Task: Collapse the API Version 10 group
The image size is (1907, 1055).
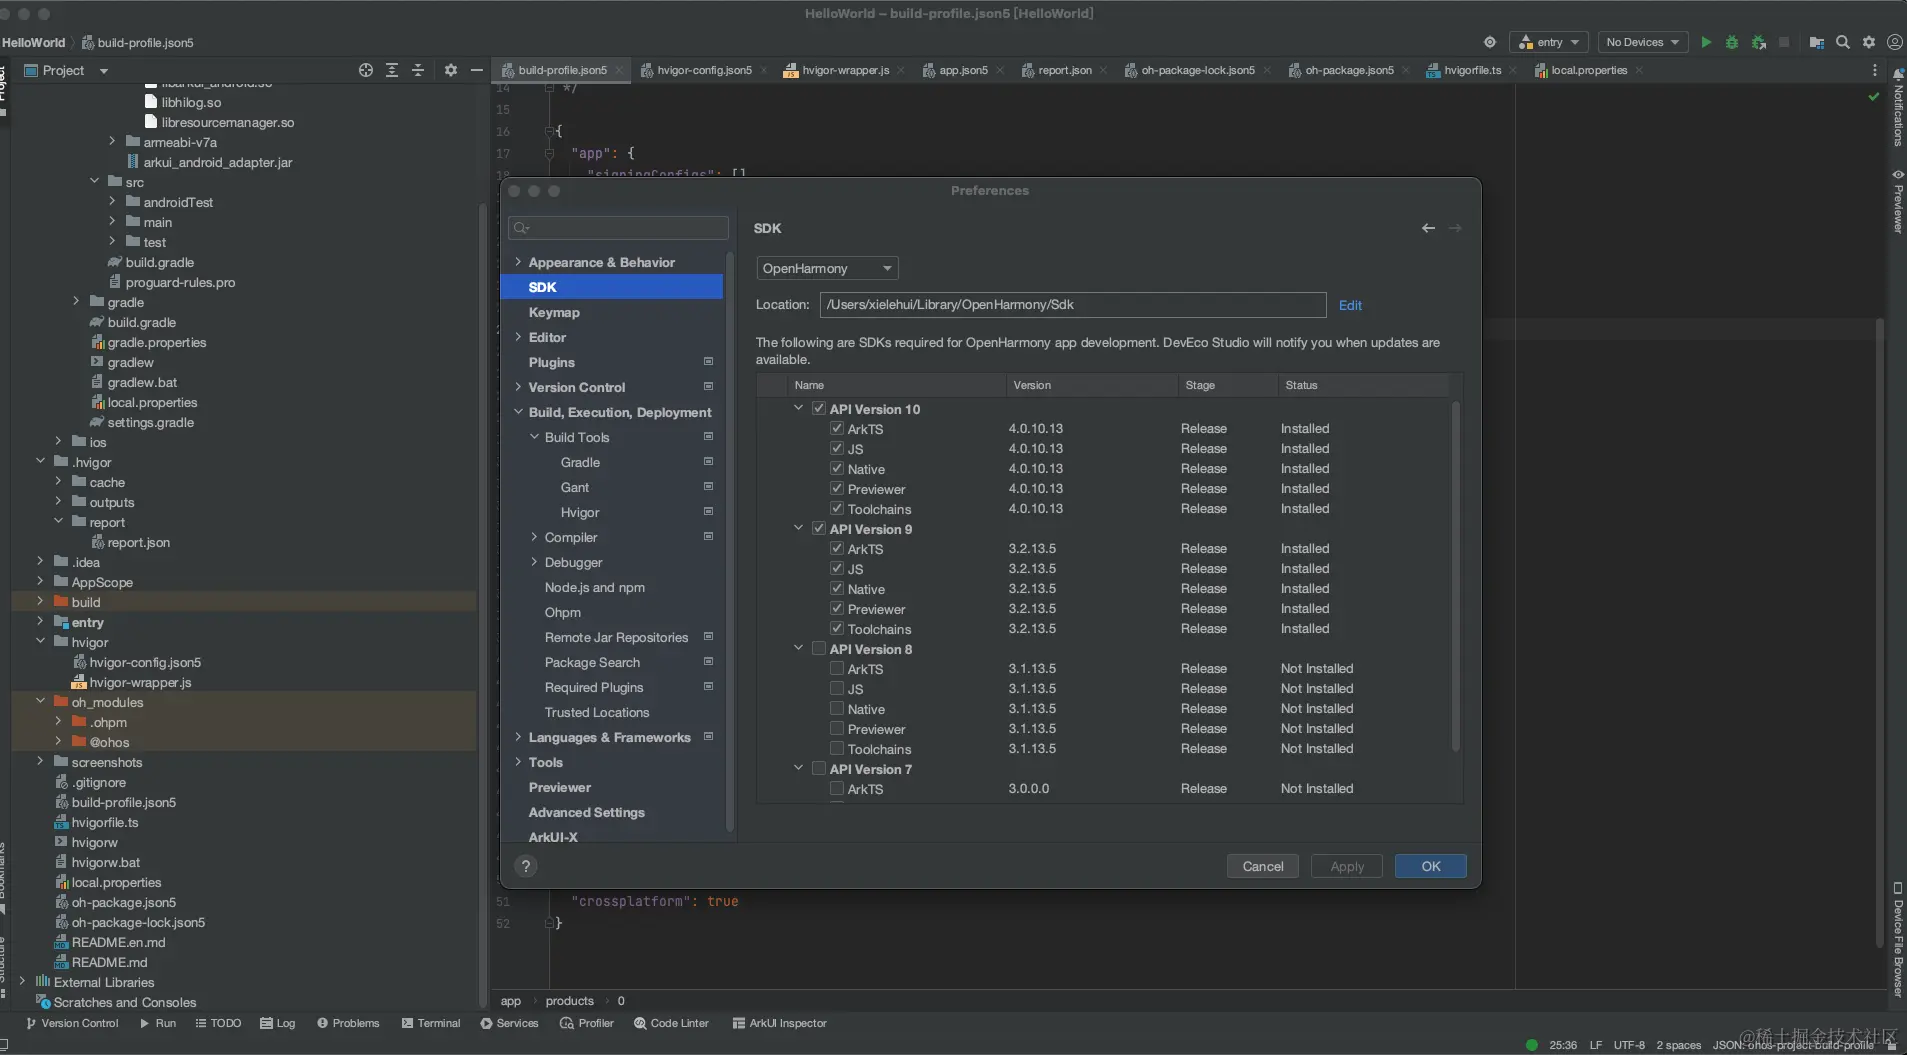Action: point(798,409)
